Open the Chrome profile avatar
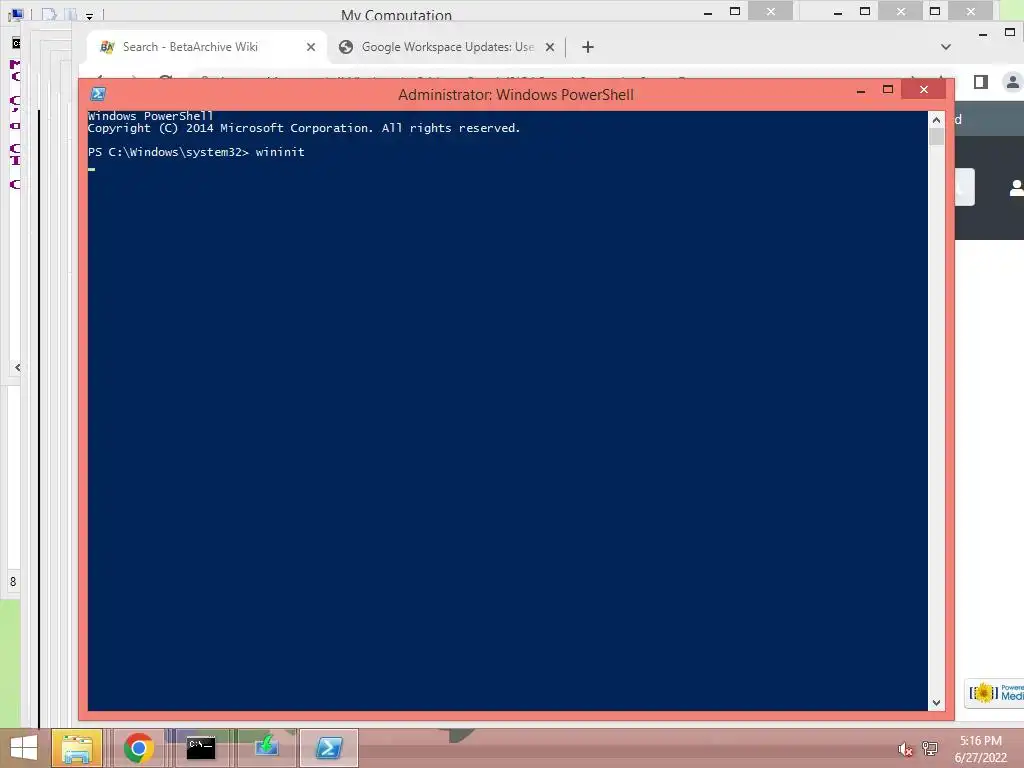 coord(1012,82)
